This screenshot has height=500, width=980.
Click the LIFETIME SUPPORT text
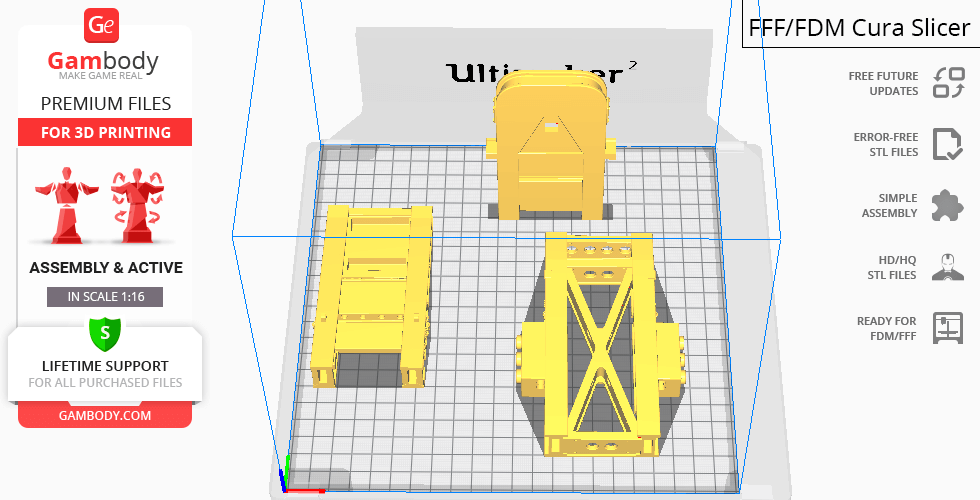pos(105,366)
